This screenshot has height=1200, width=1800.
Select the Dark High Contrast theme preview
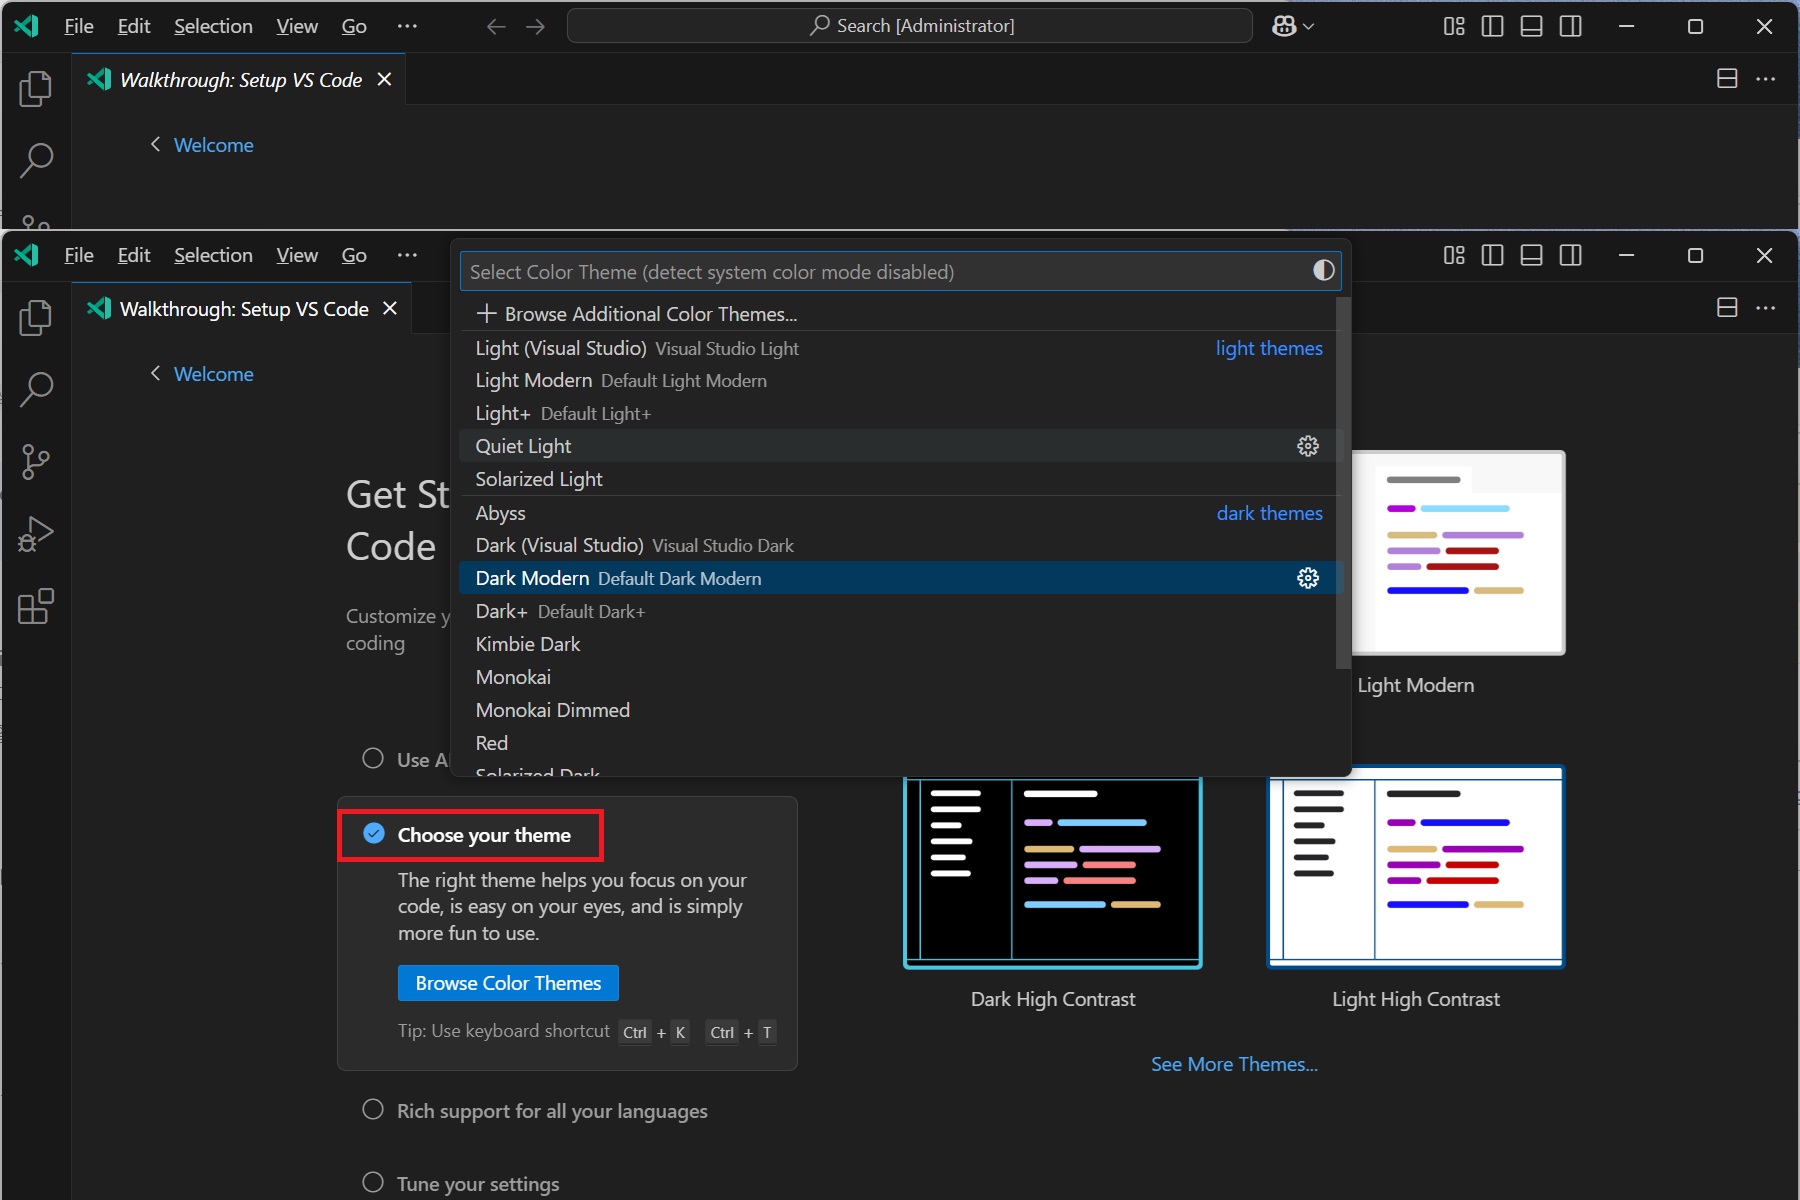tap(1052, 872)
